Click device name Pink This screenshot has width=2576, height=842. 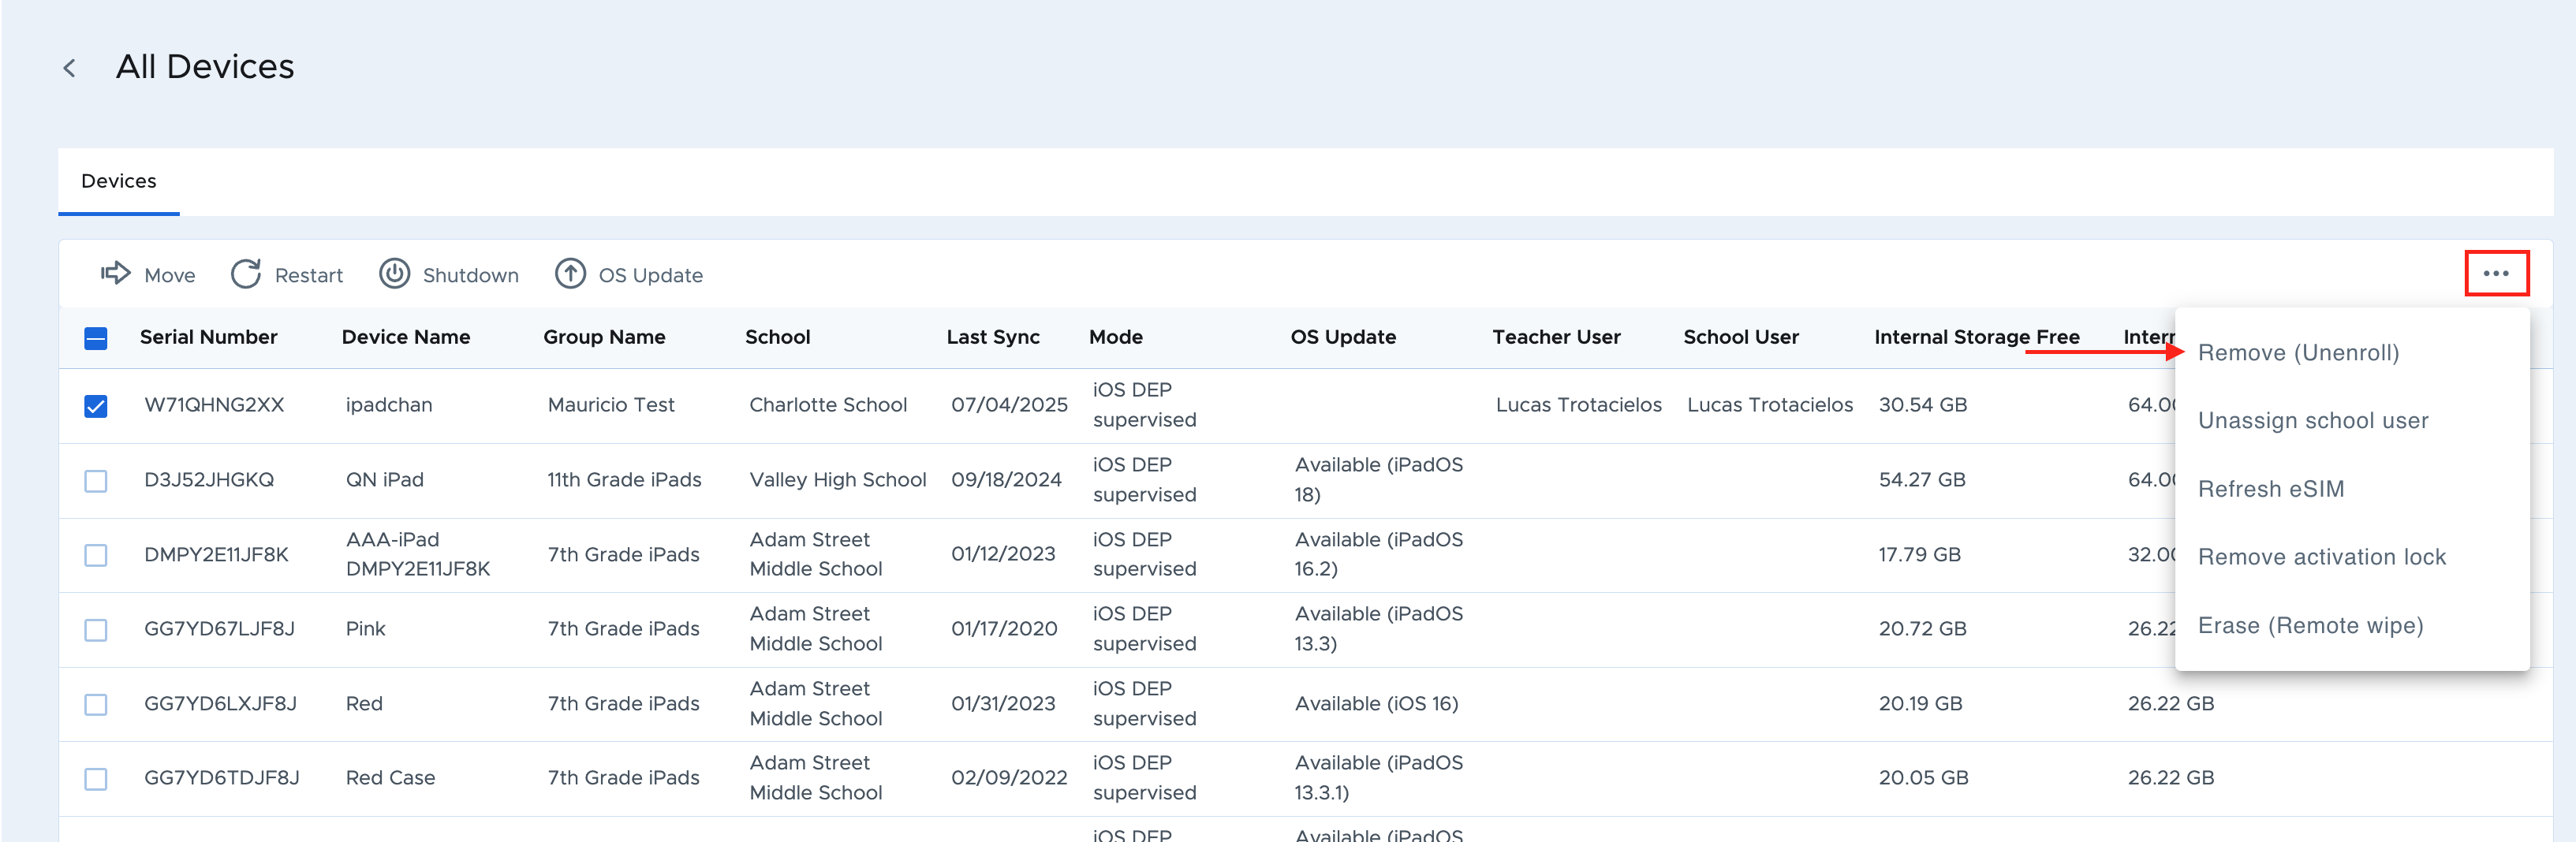(x=365, y=629)
